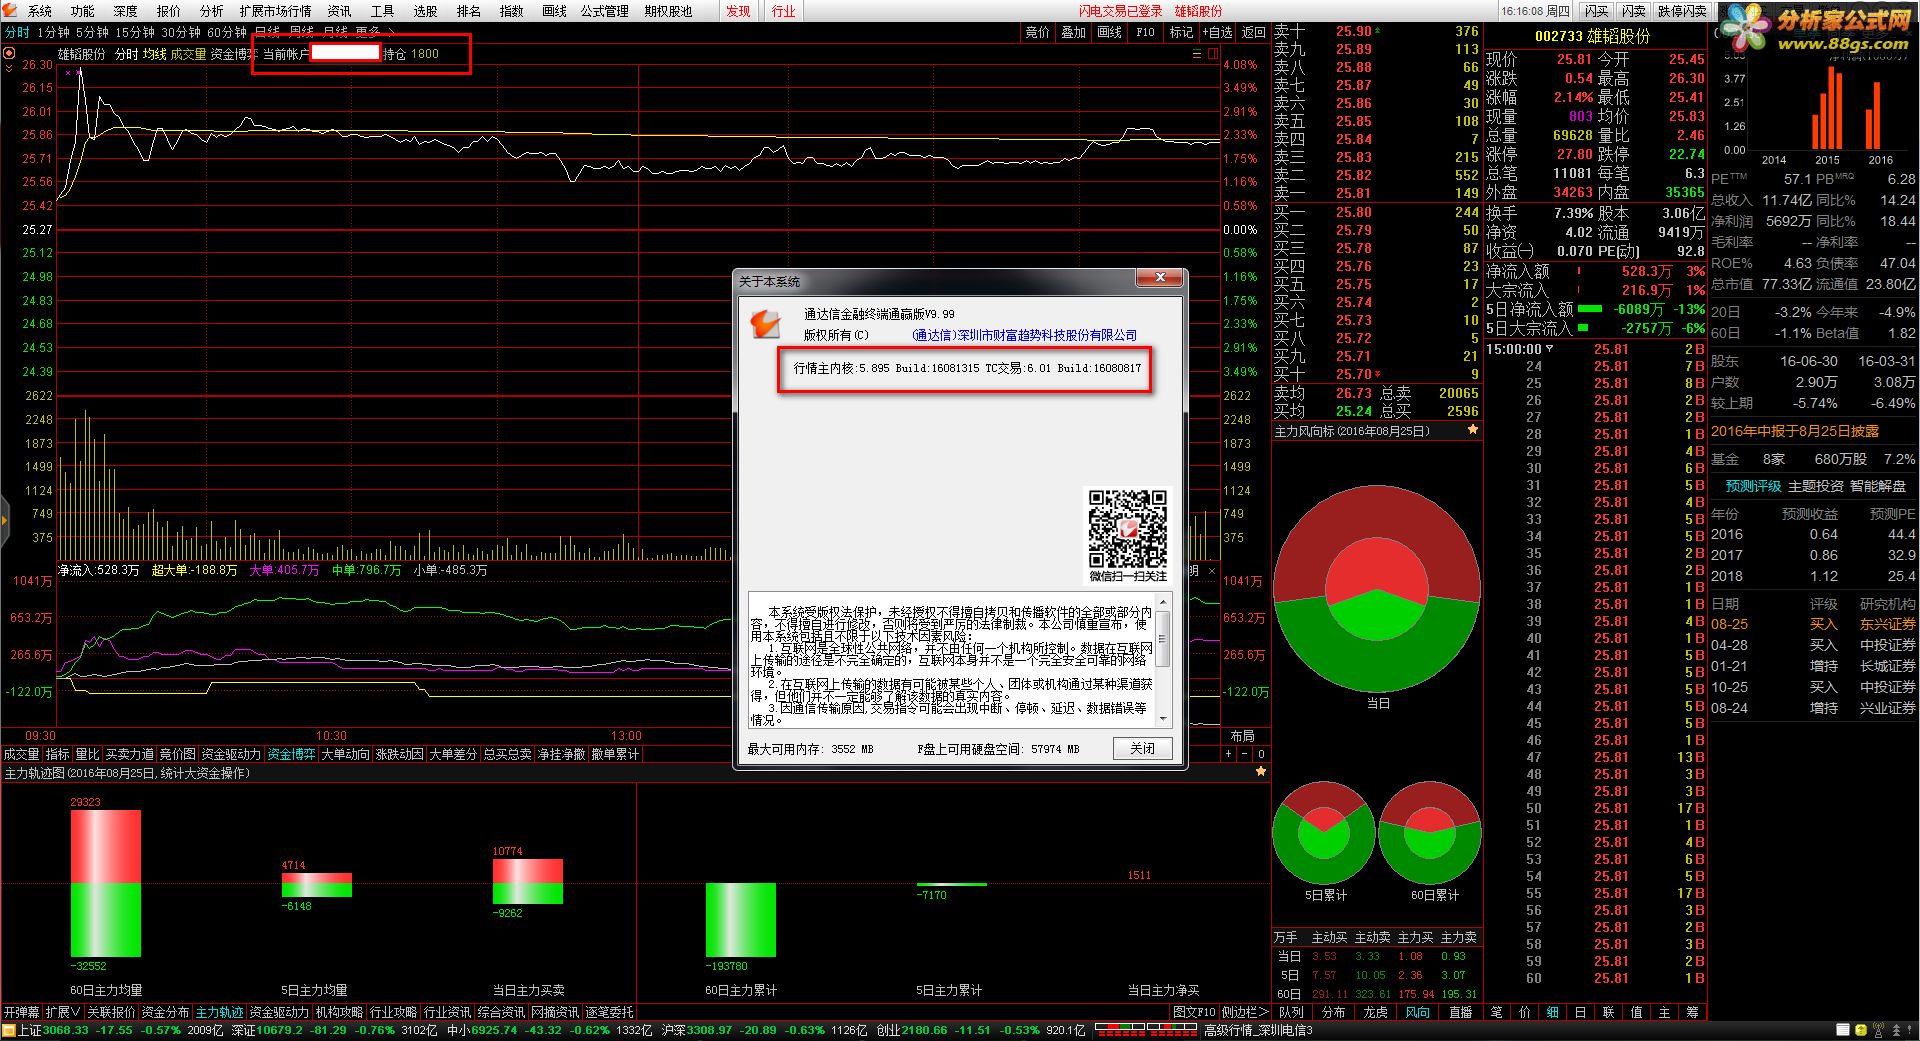
Task: Click the 图文F10 button at the bottom
Action: (x=1194, y=1013)
